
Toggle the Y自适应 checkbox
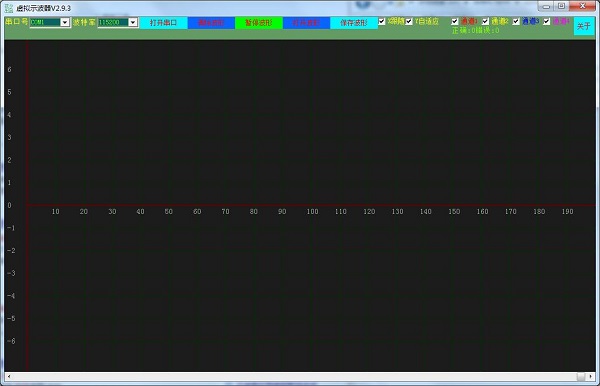(409, 21)
